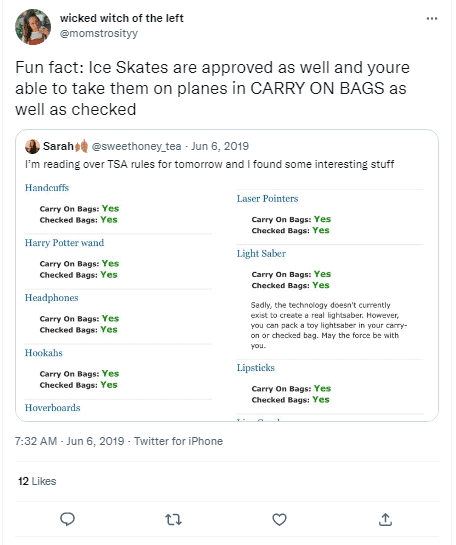Click the retweet arrows icon

tap(173, 520)
